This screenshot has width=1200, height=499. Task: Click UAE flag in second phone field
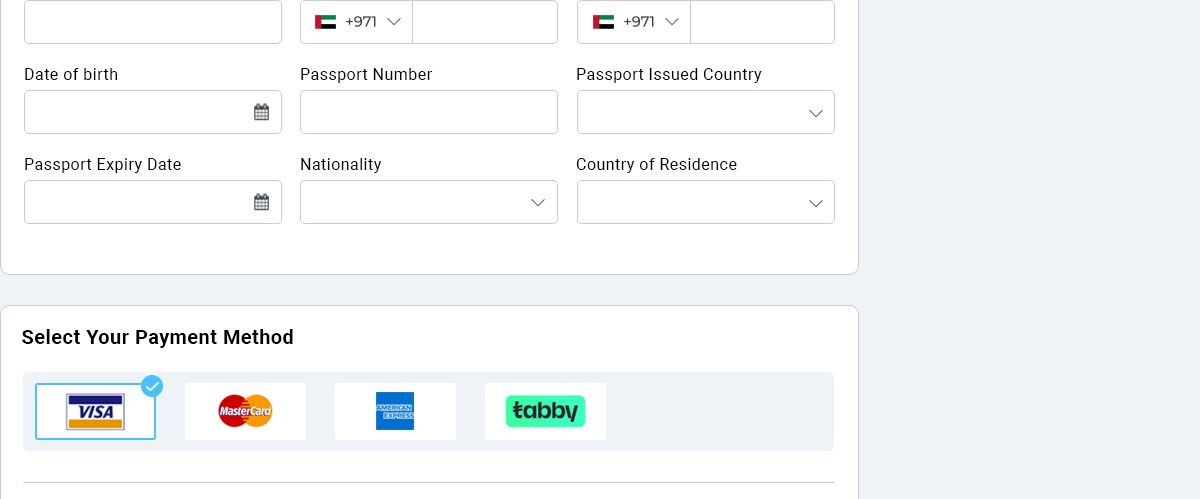click(603, 22)
